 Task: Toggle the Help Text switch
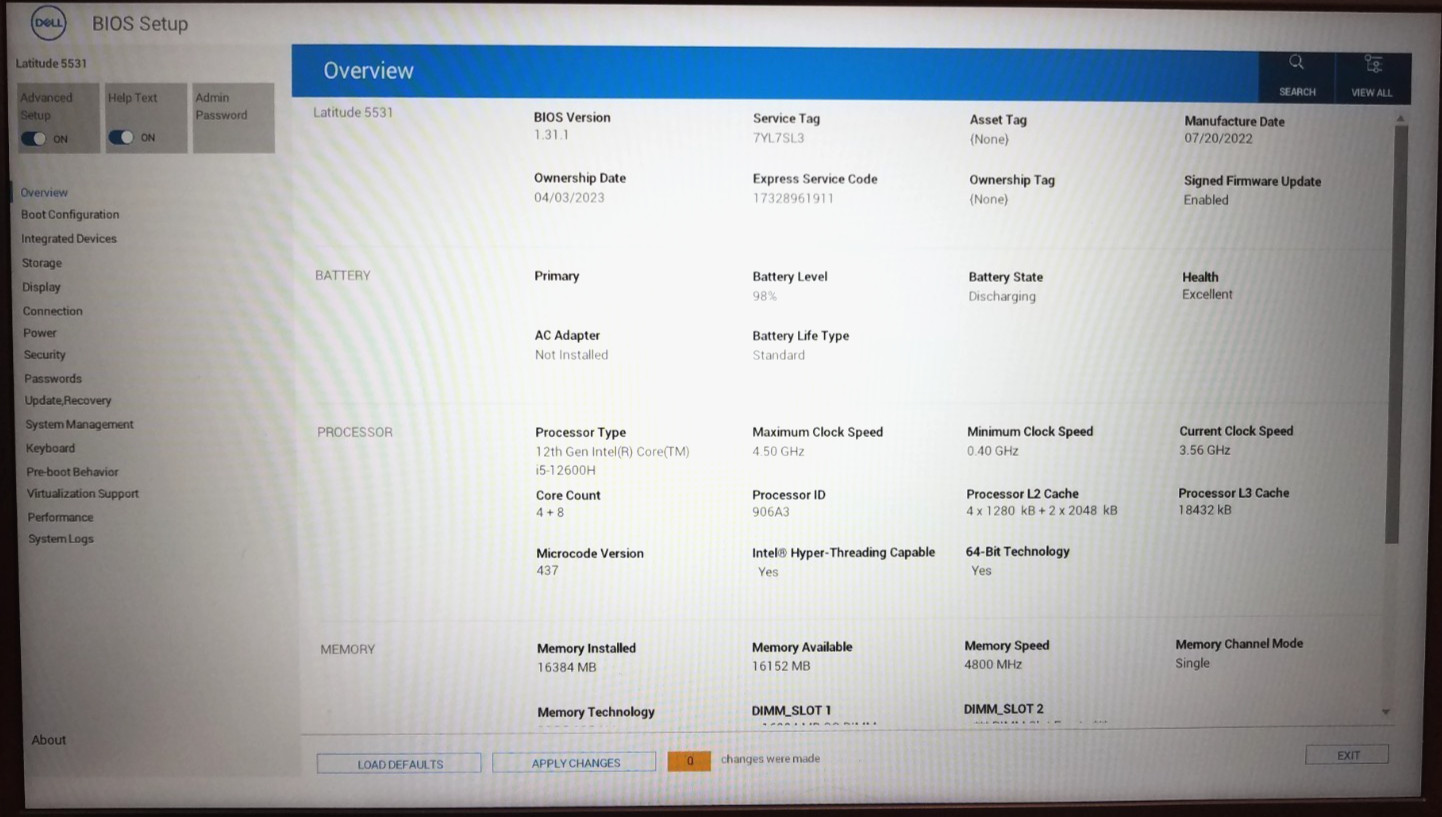coord(120,137)
